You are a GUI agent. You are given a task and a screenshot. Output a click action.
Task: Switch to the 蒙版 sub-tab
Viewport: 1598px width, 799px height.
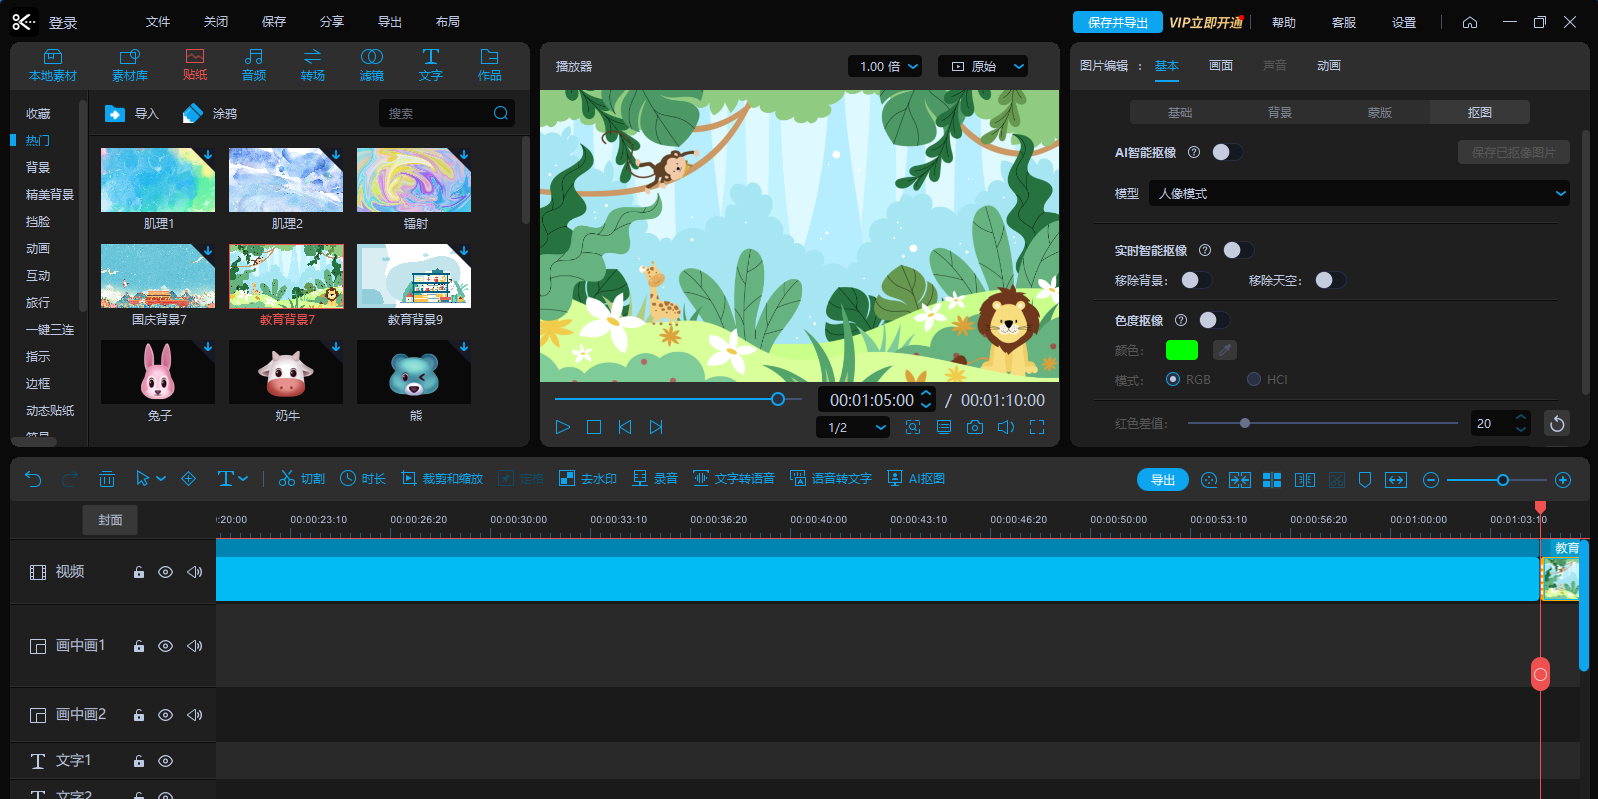(1380, 112)
